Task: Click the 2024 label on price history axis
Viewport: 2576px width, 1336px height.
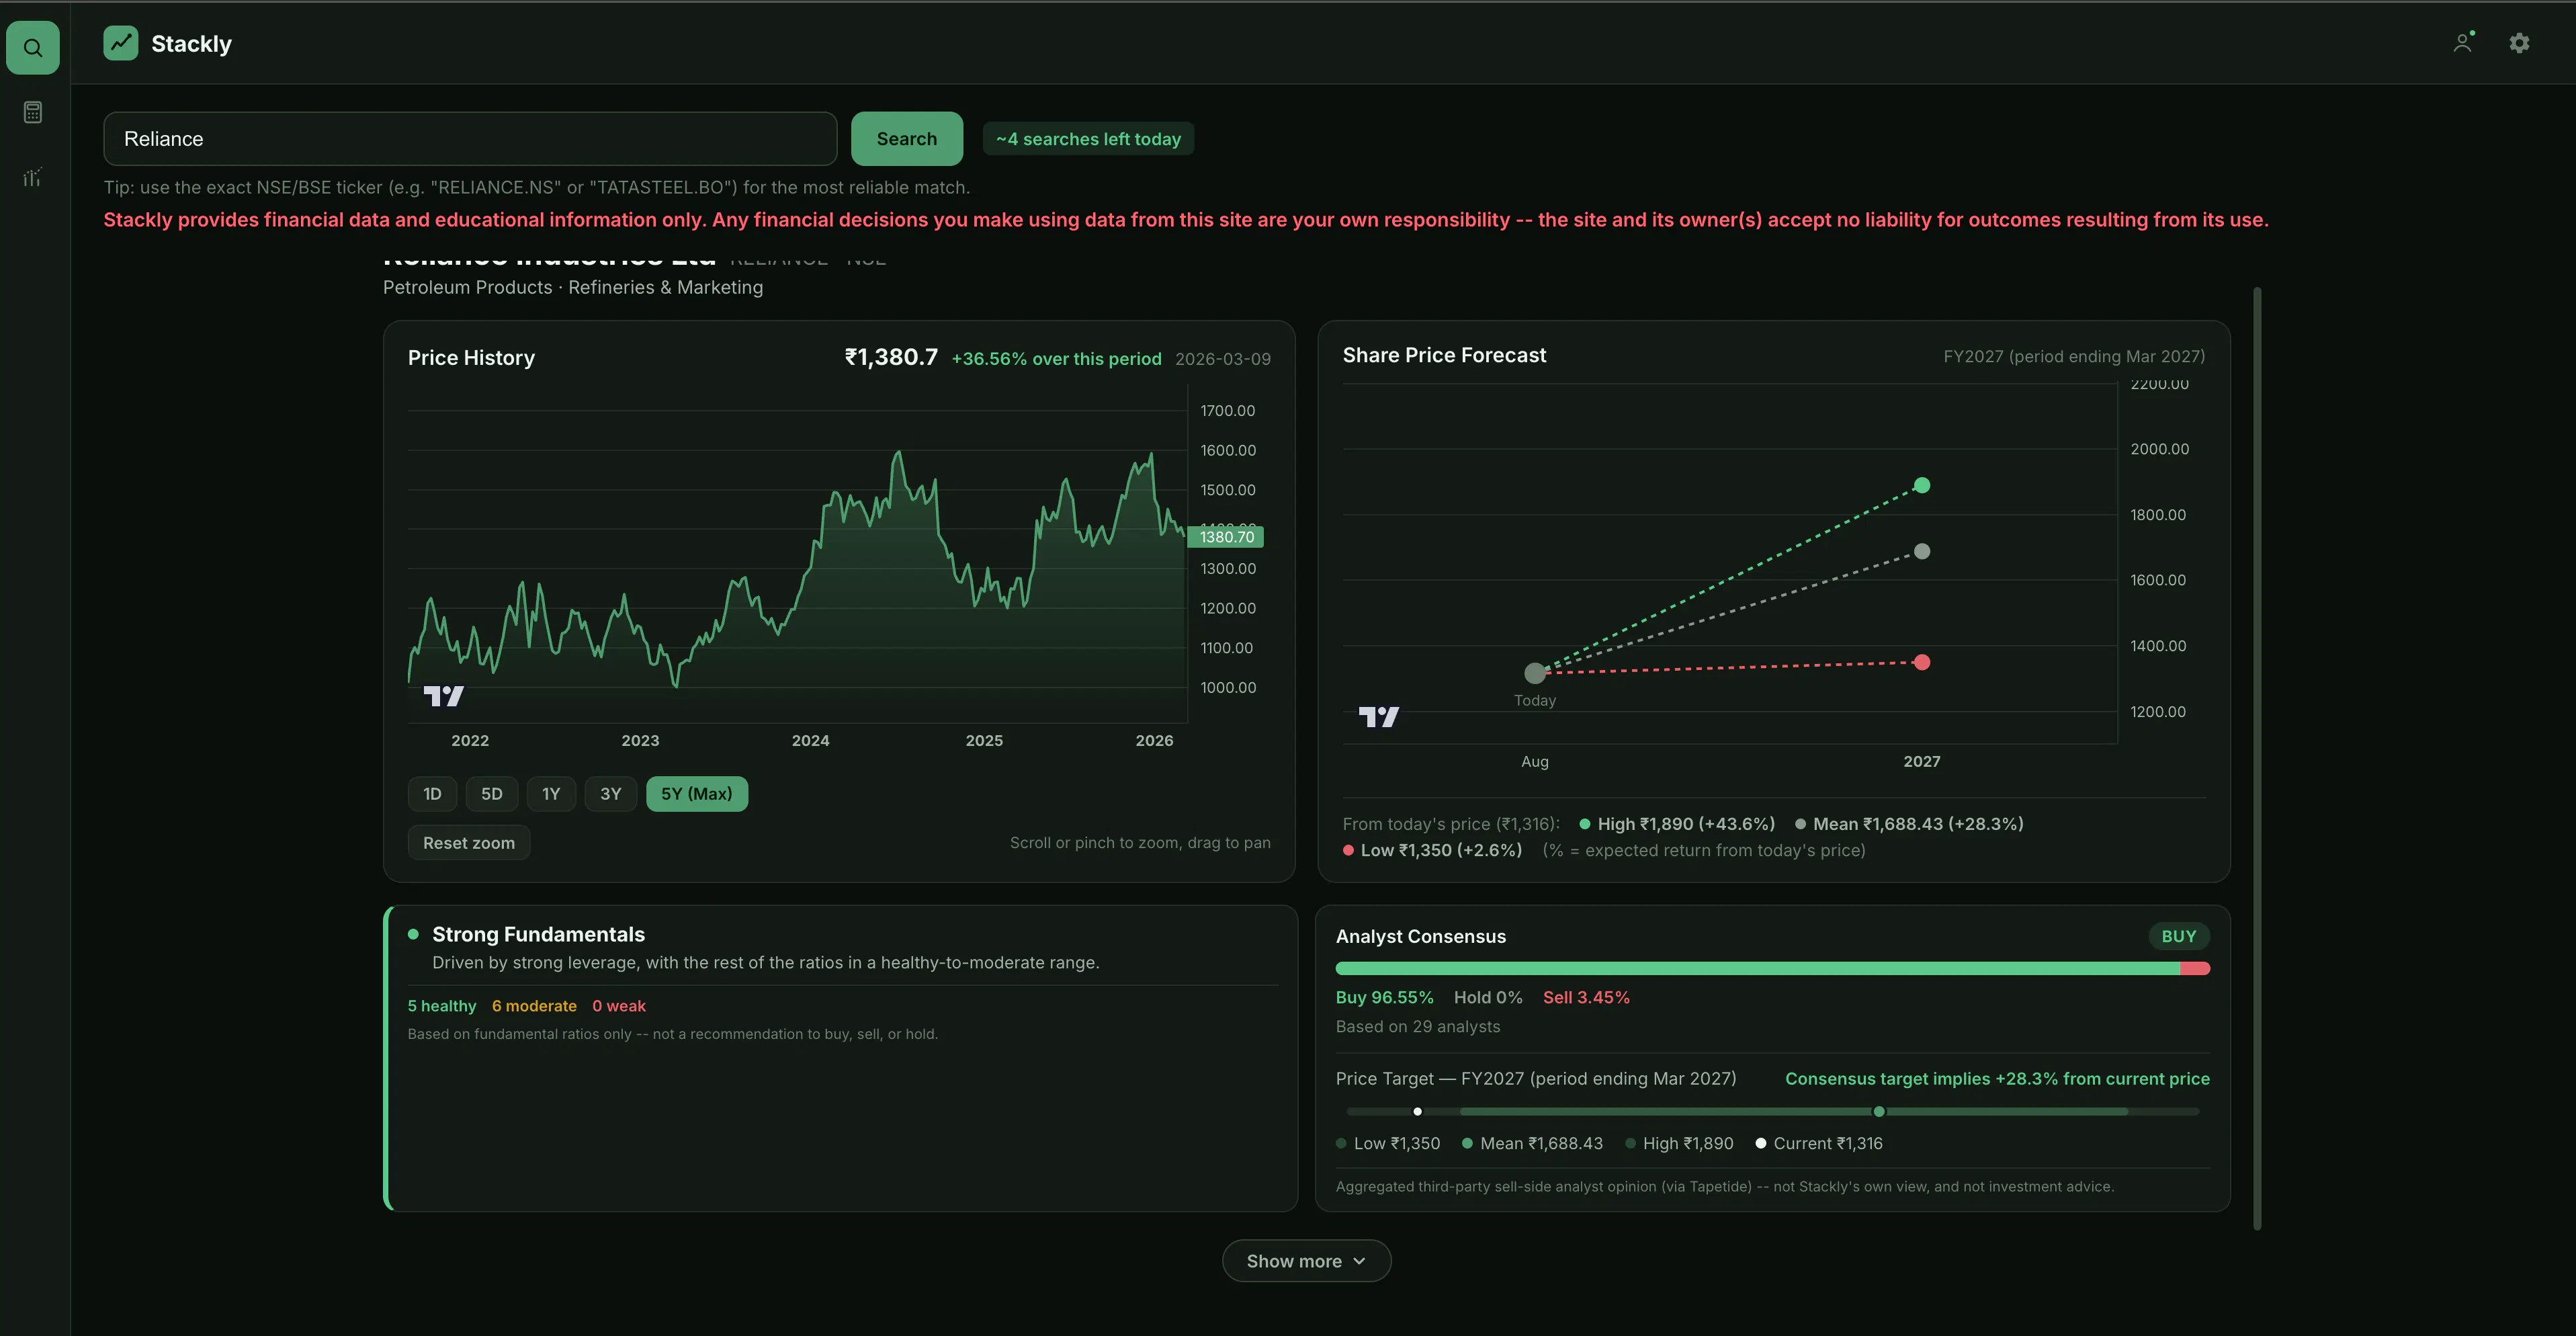Action: tap(810, 740)
